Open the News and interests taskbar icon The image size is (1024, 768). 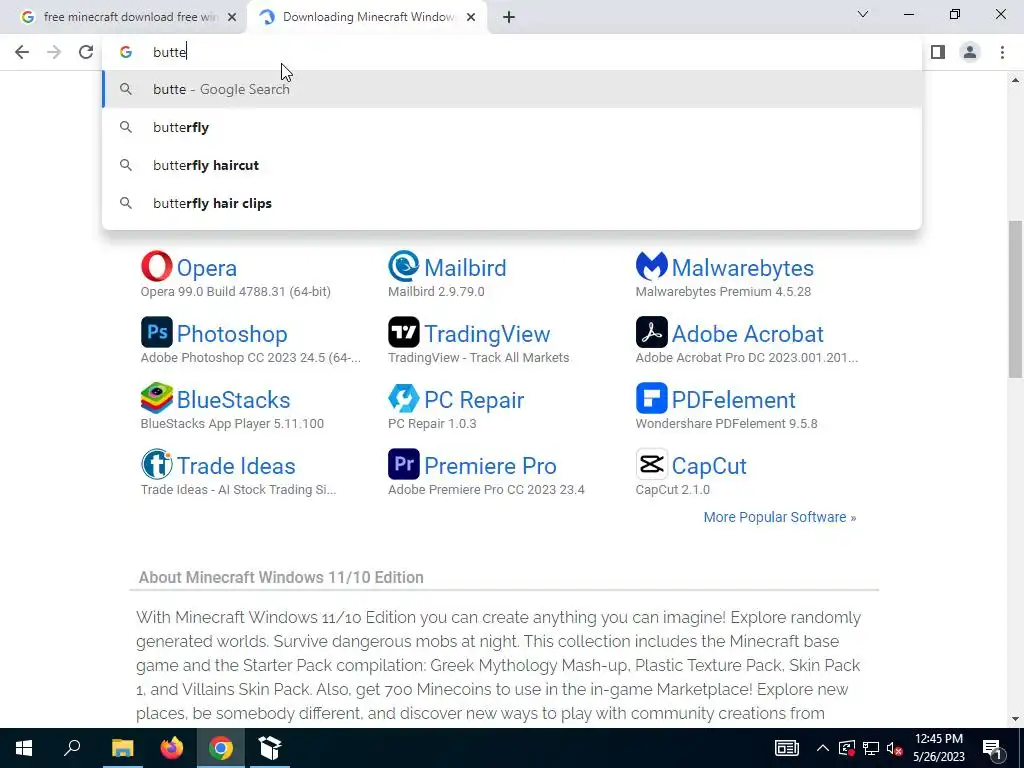pyautogui.click(x=786, y=748)
